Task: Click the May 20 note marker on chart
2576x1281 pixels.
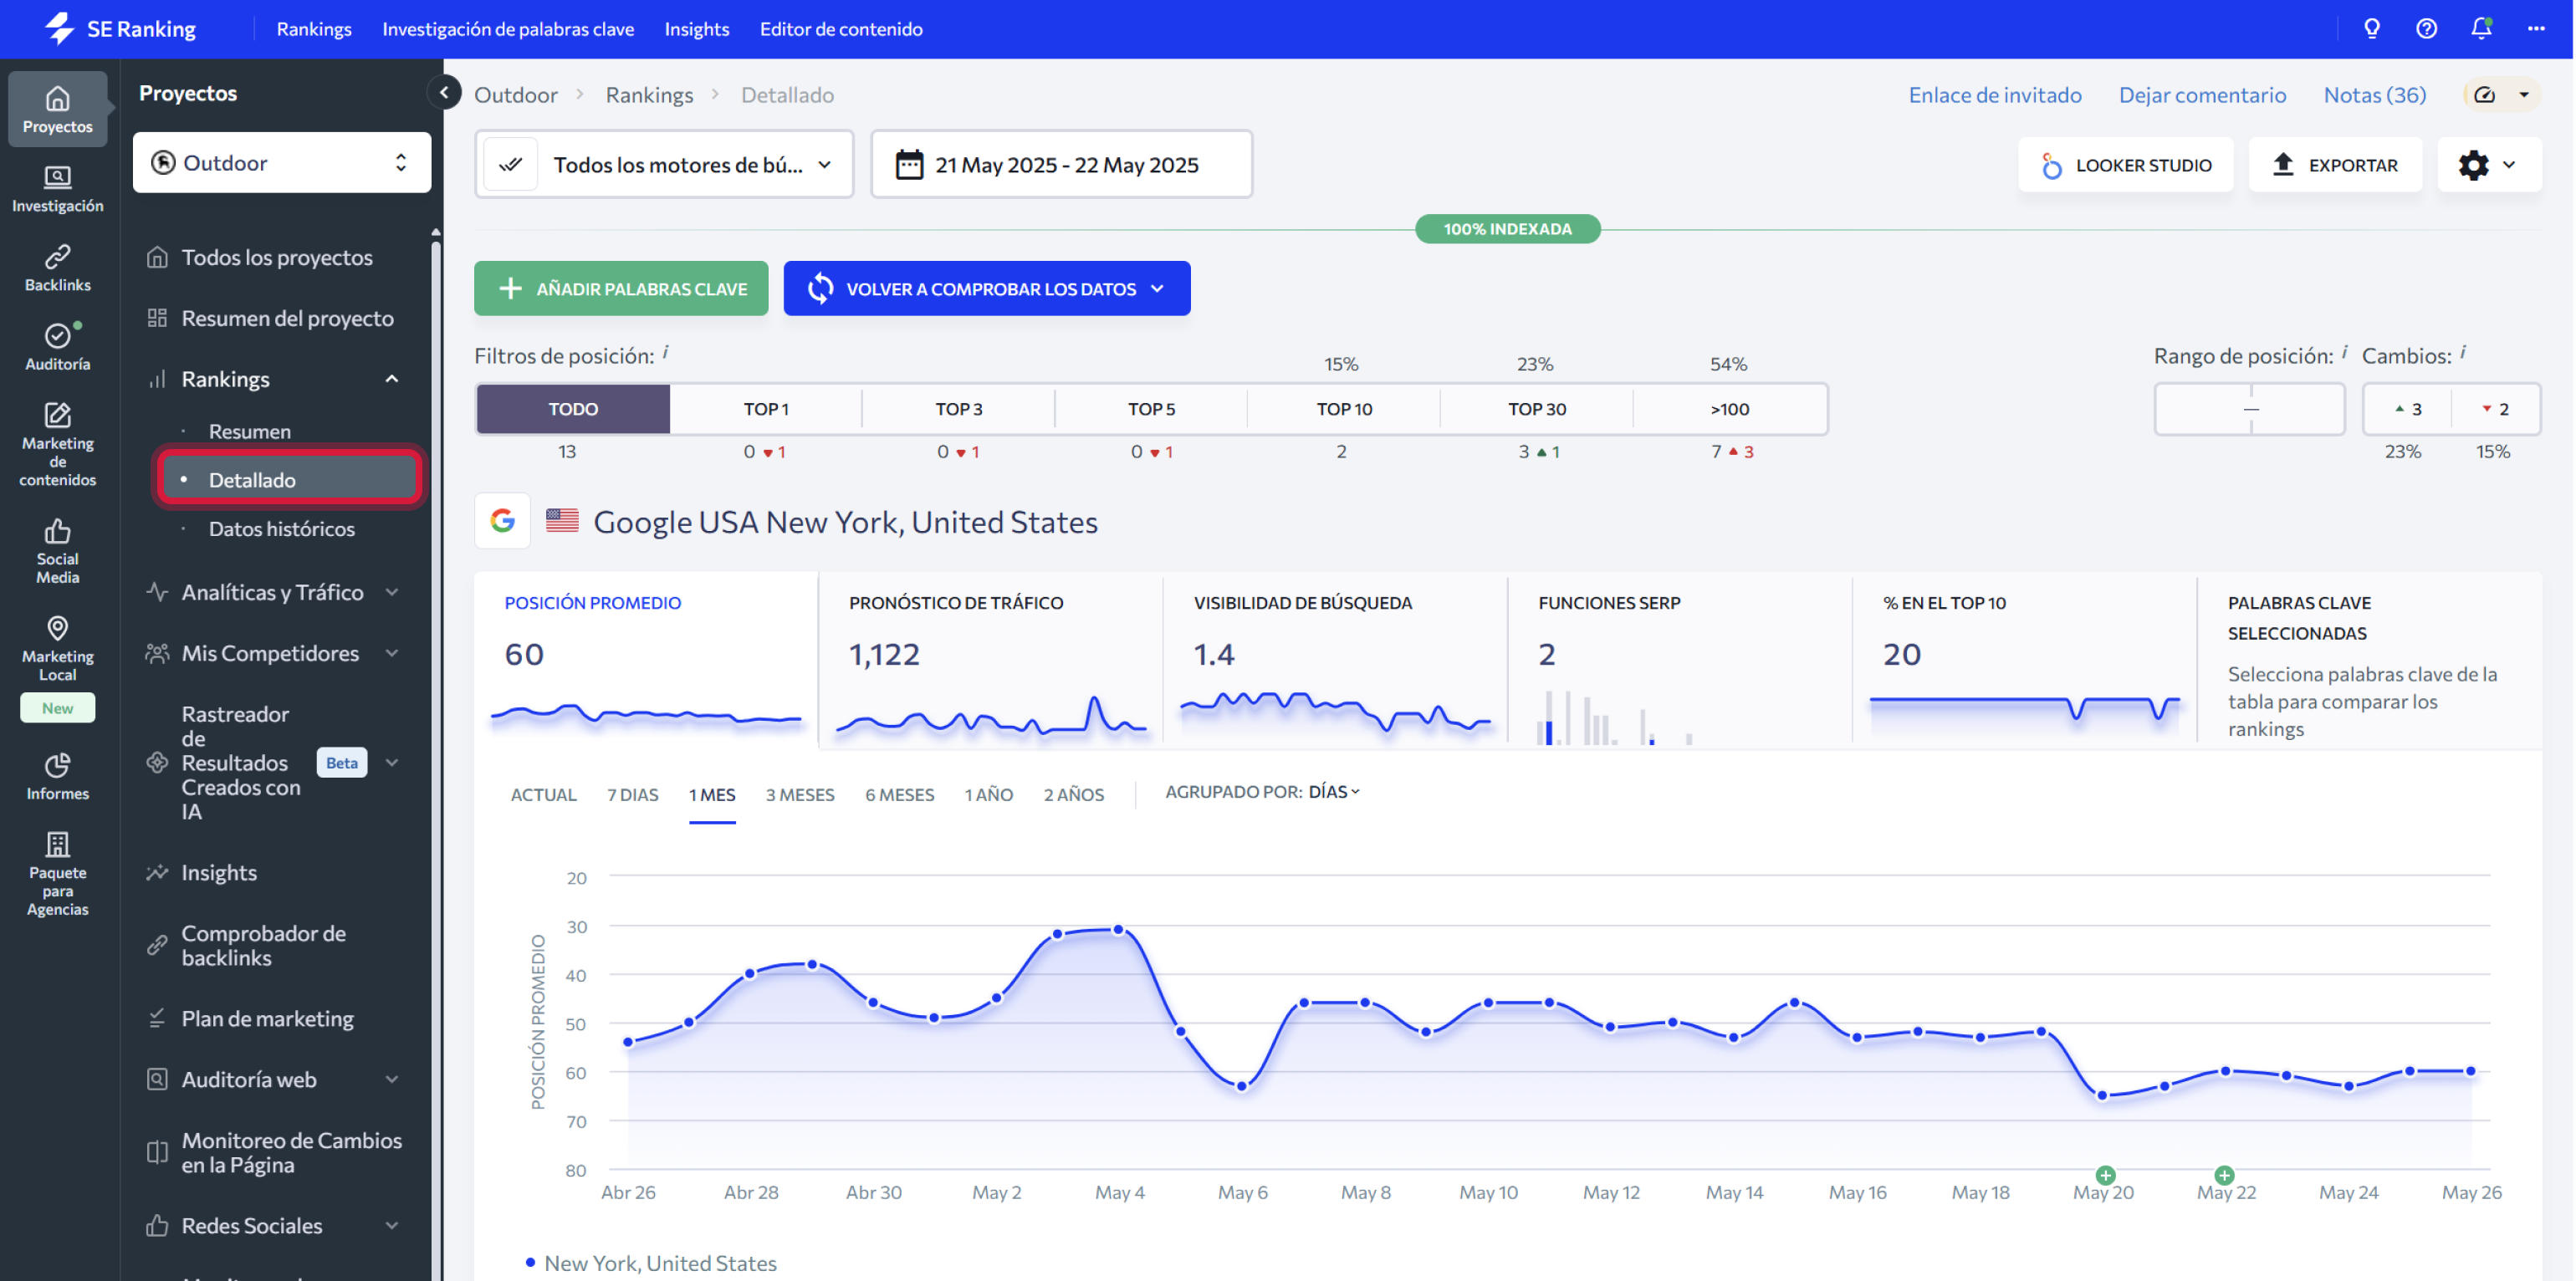Action: point(2105,1175)
